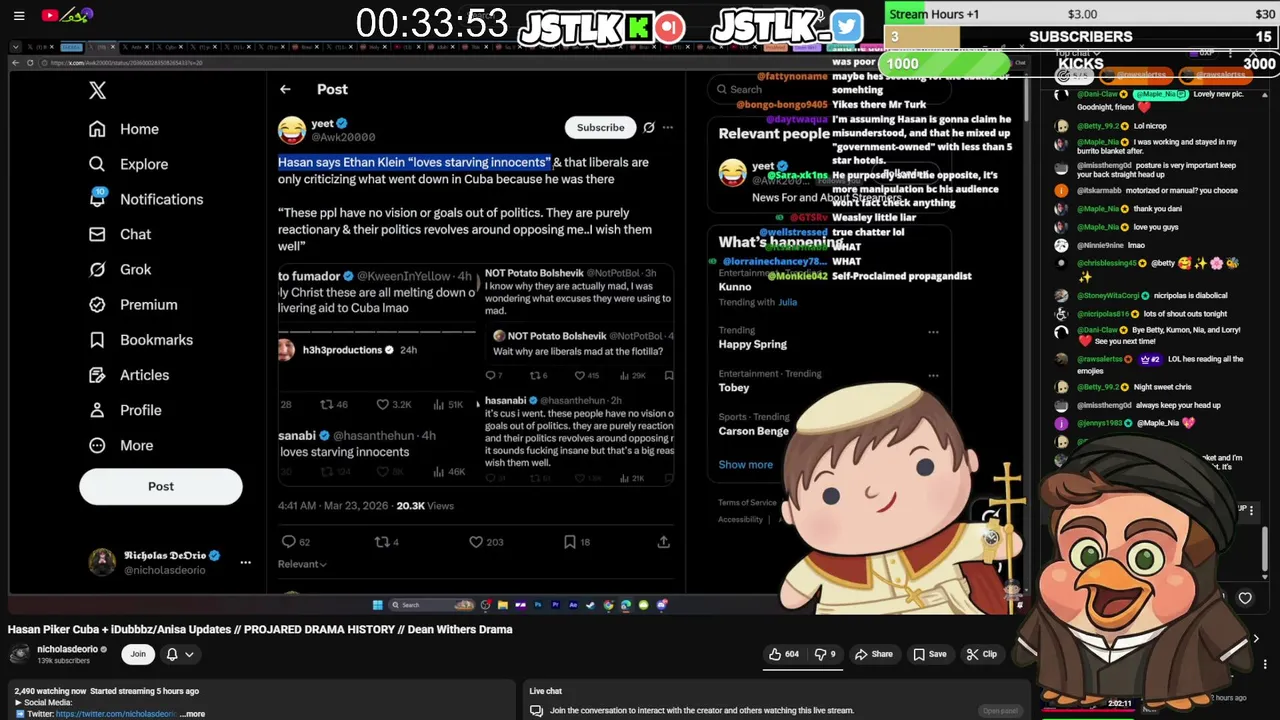Open three-dot menu on yeet's post

click(668, 127)
